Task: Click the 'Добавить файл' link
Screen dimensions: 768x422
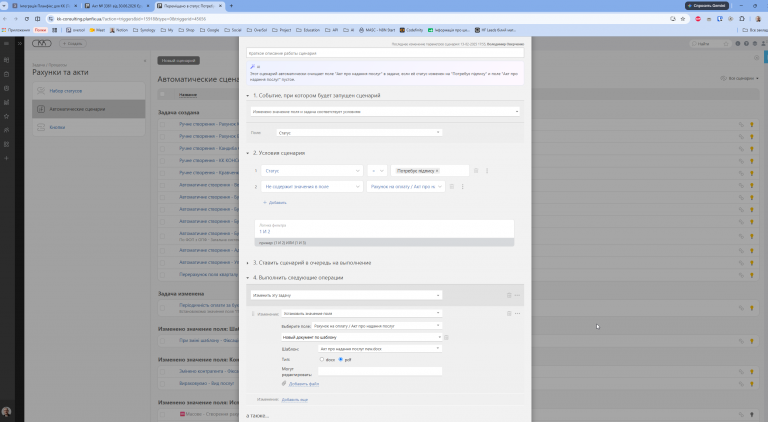Action: [x=304, y=384]
